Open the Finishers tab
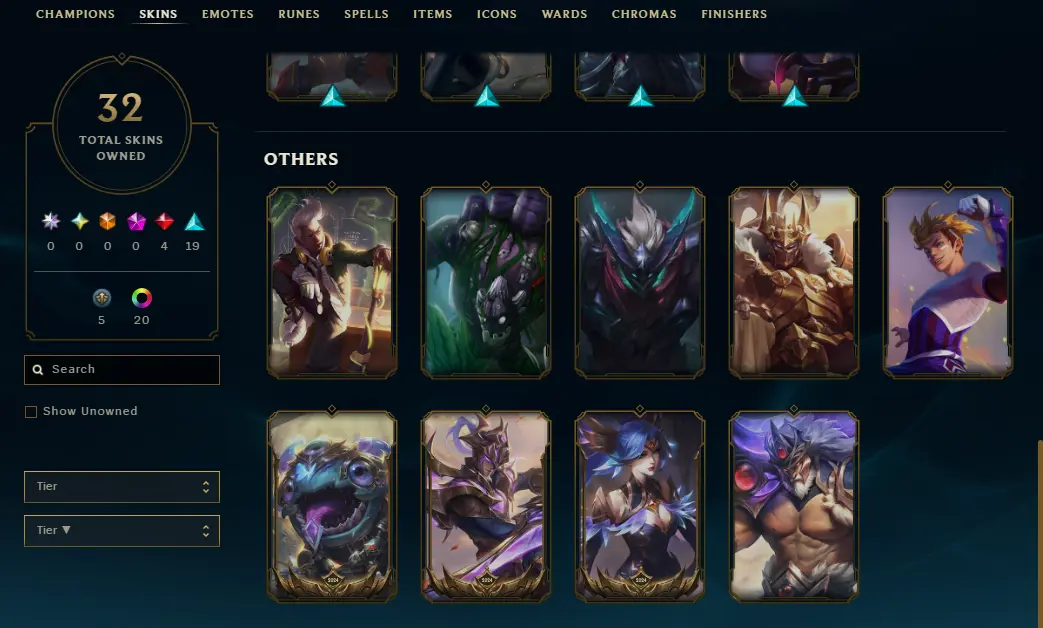 click(734, 14)
